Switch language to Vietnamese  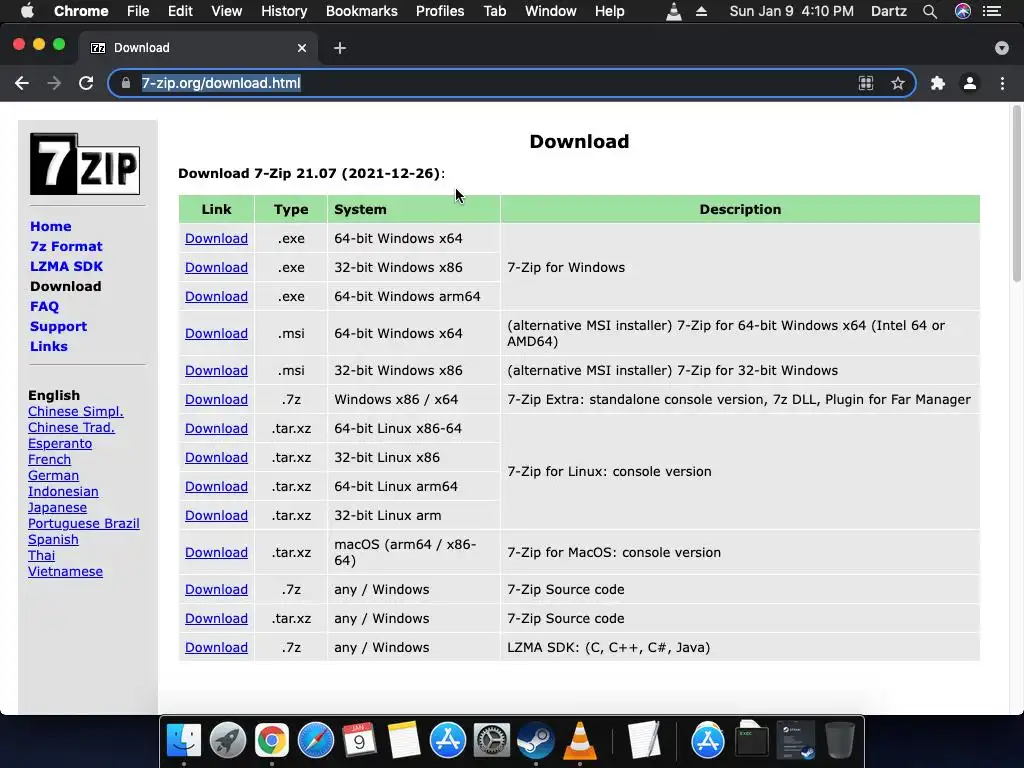(x=65, y=571)
